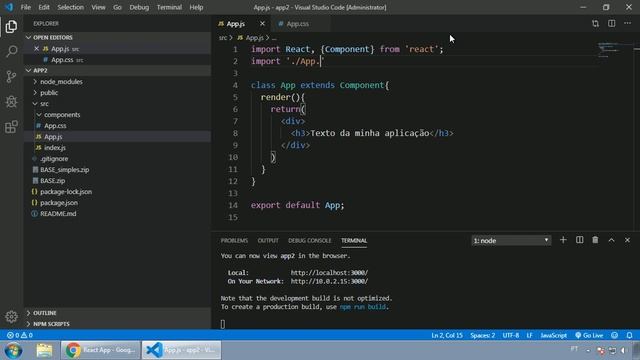Maximize the terminal panel size
The height and width of the screenshot is (360, 640).
611,240
